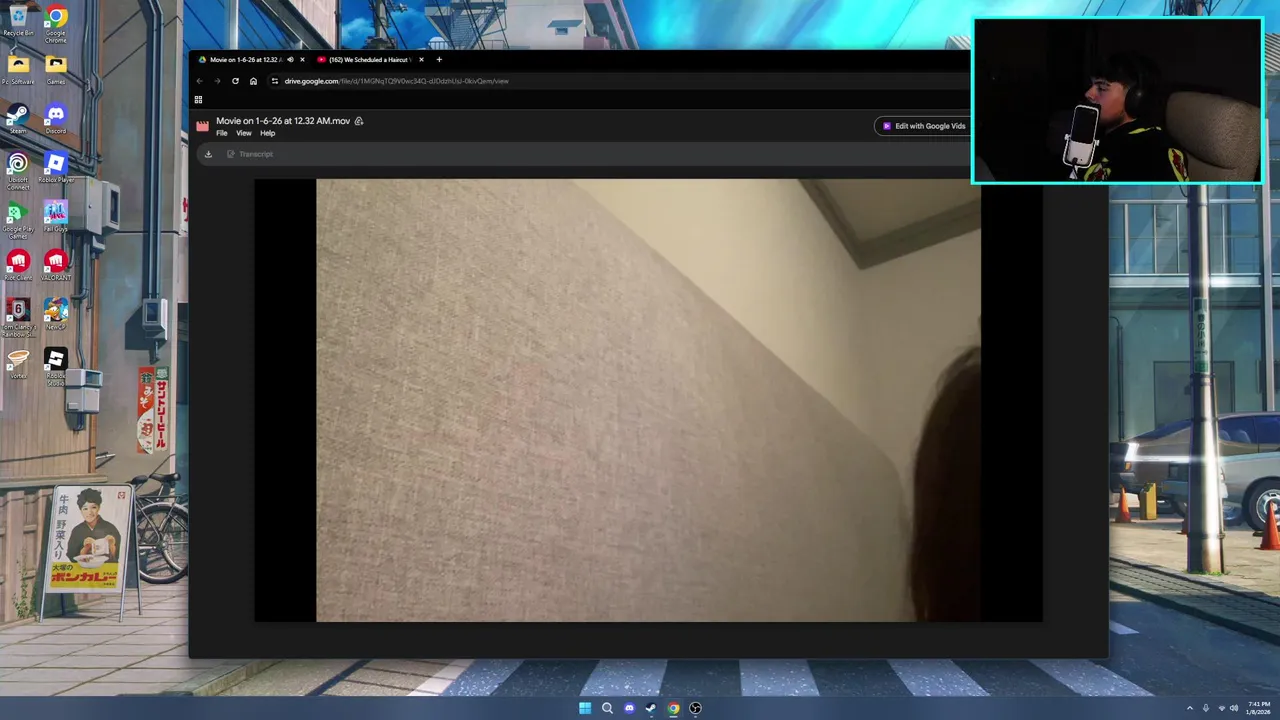Download the movie file
1280x720 pixels.
click(x=208, y=154)
